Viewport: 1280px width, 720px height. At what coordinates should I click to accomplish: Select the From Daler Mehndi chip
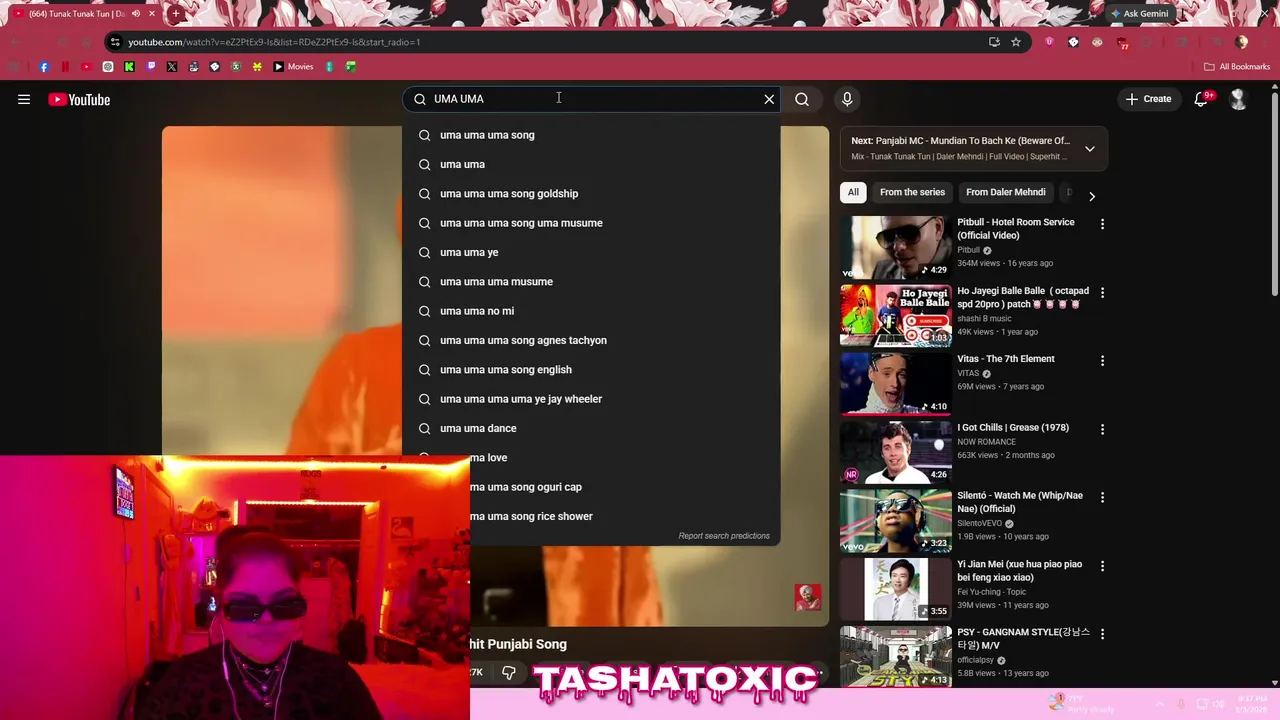tap(1005, 192)
